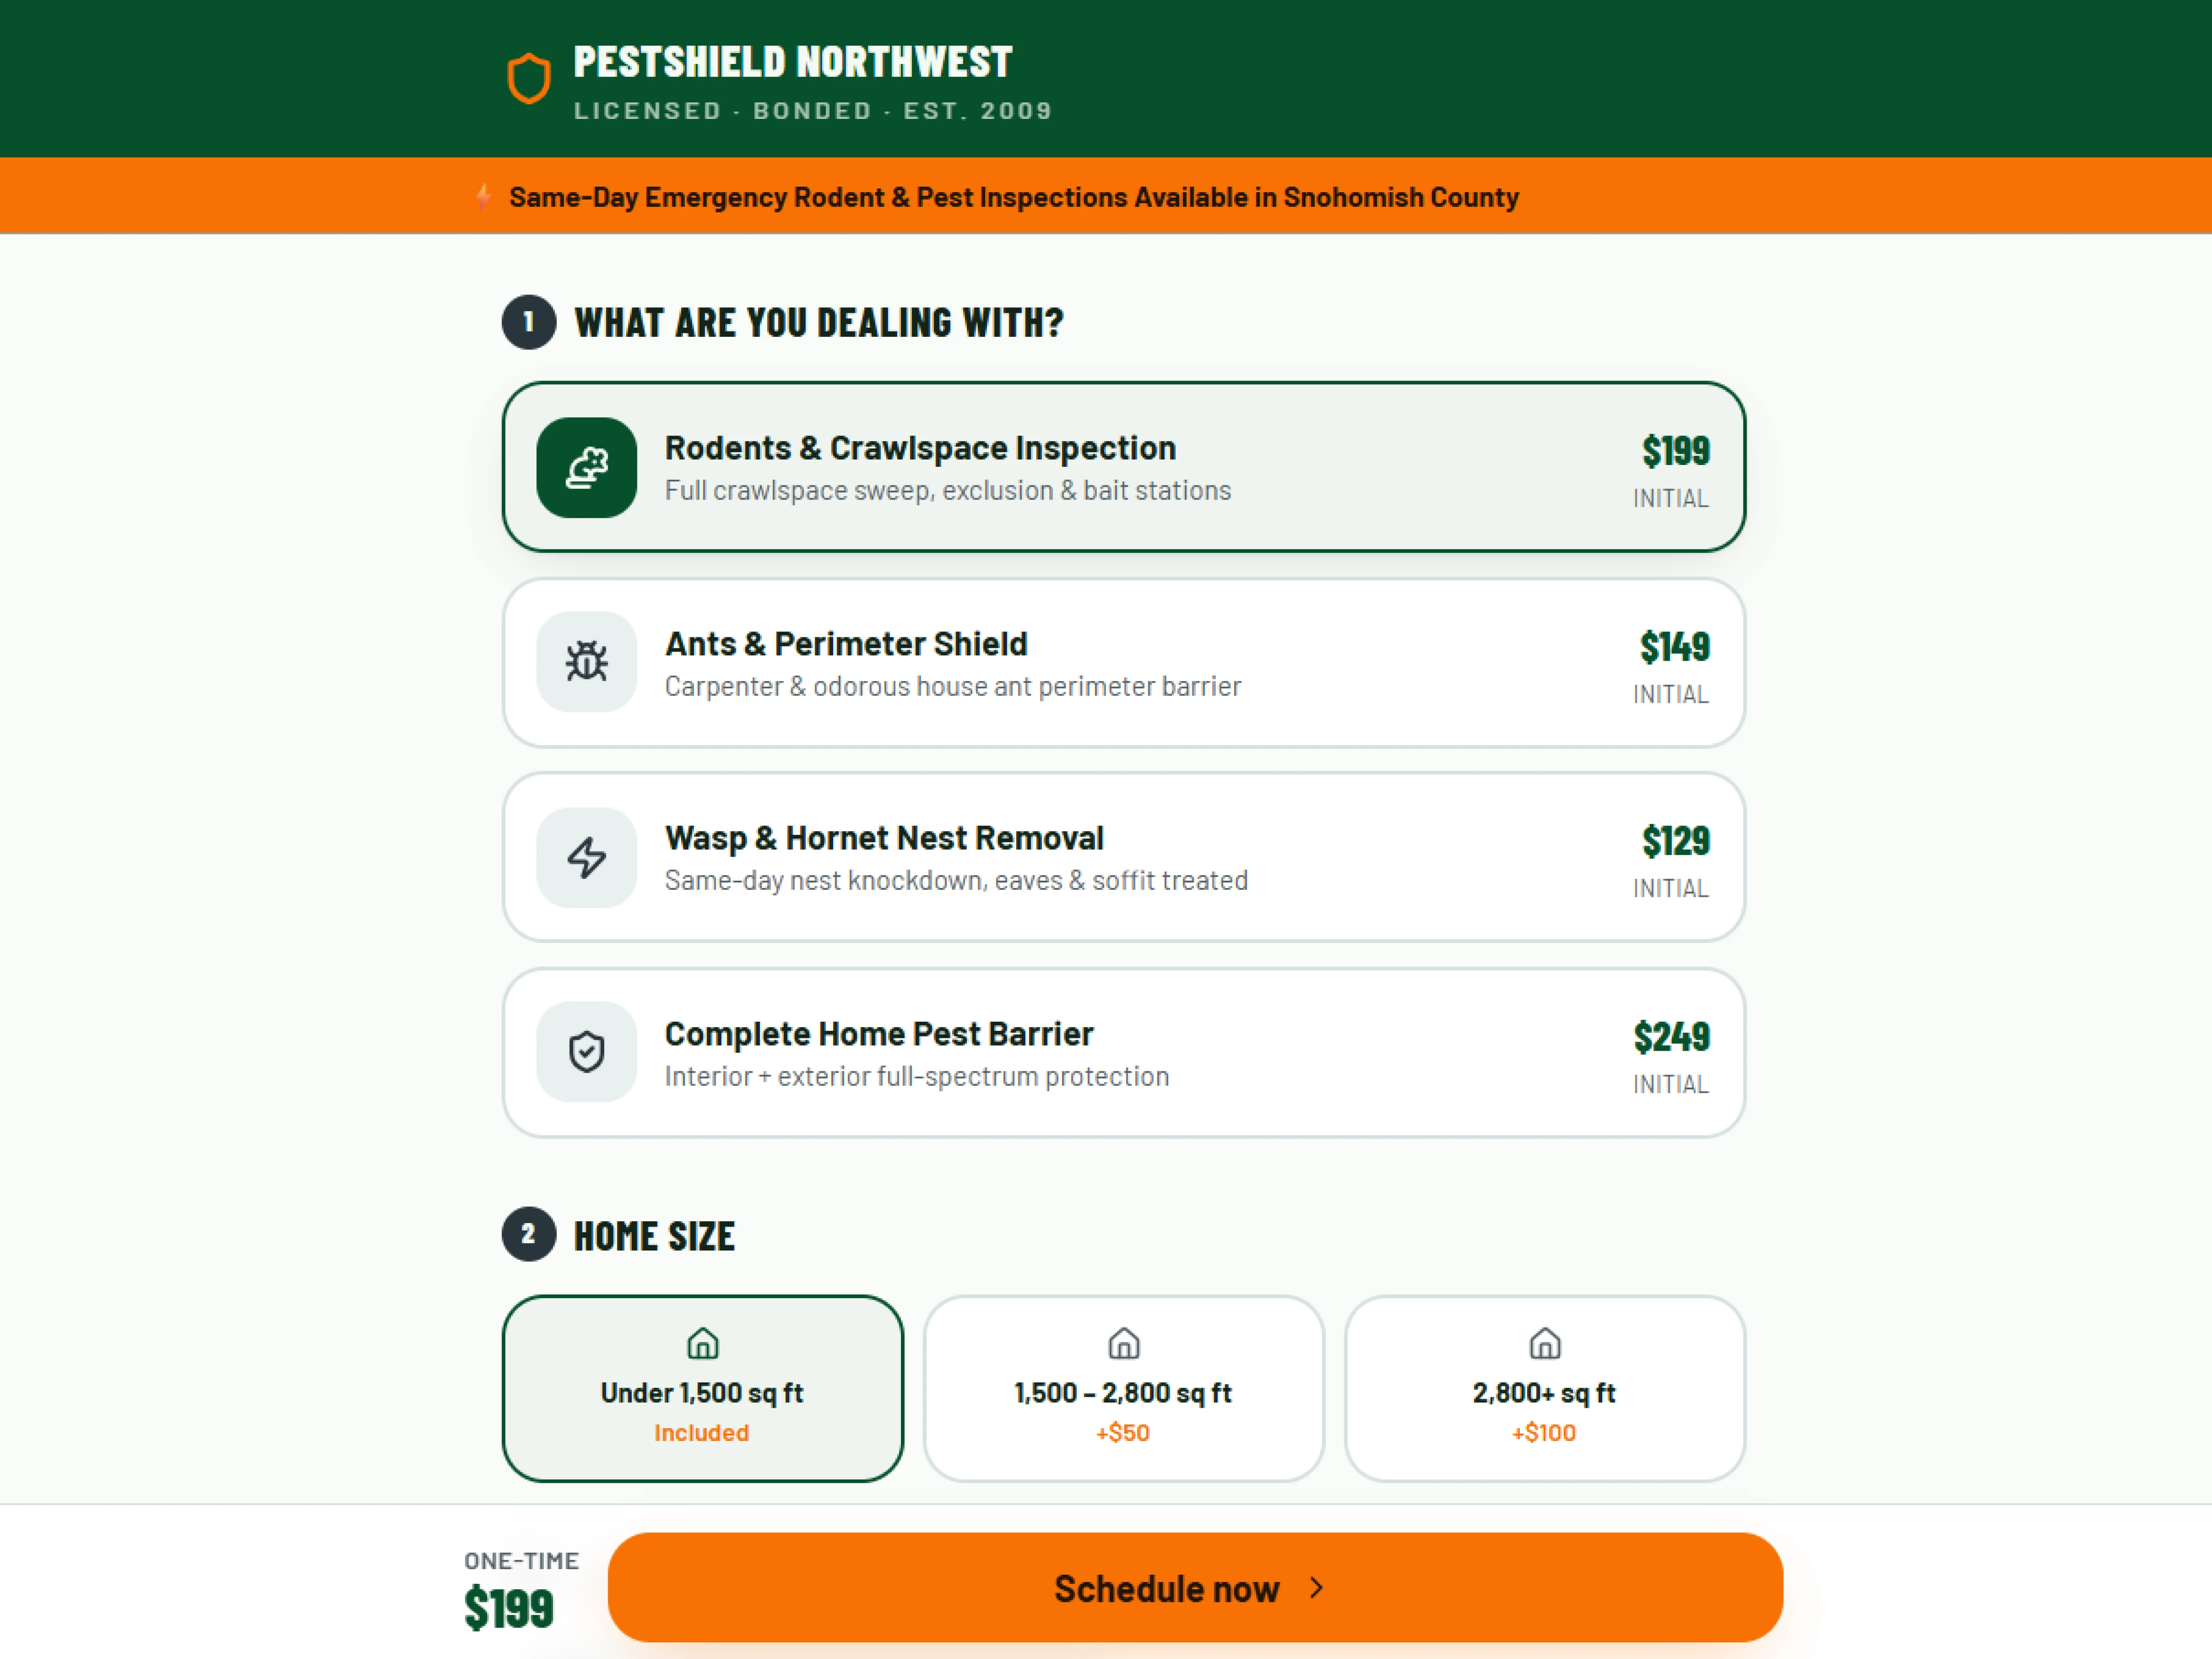This screenshot has width=2212, height=1659.
Task: Pick the Under 1,500 sq ft Included size
Action: 703,1389
